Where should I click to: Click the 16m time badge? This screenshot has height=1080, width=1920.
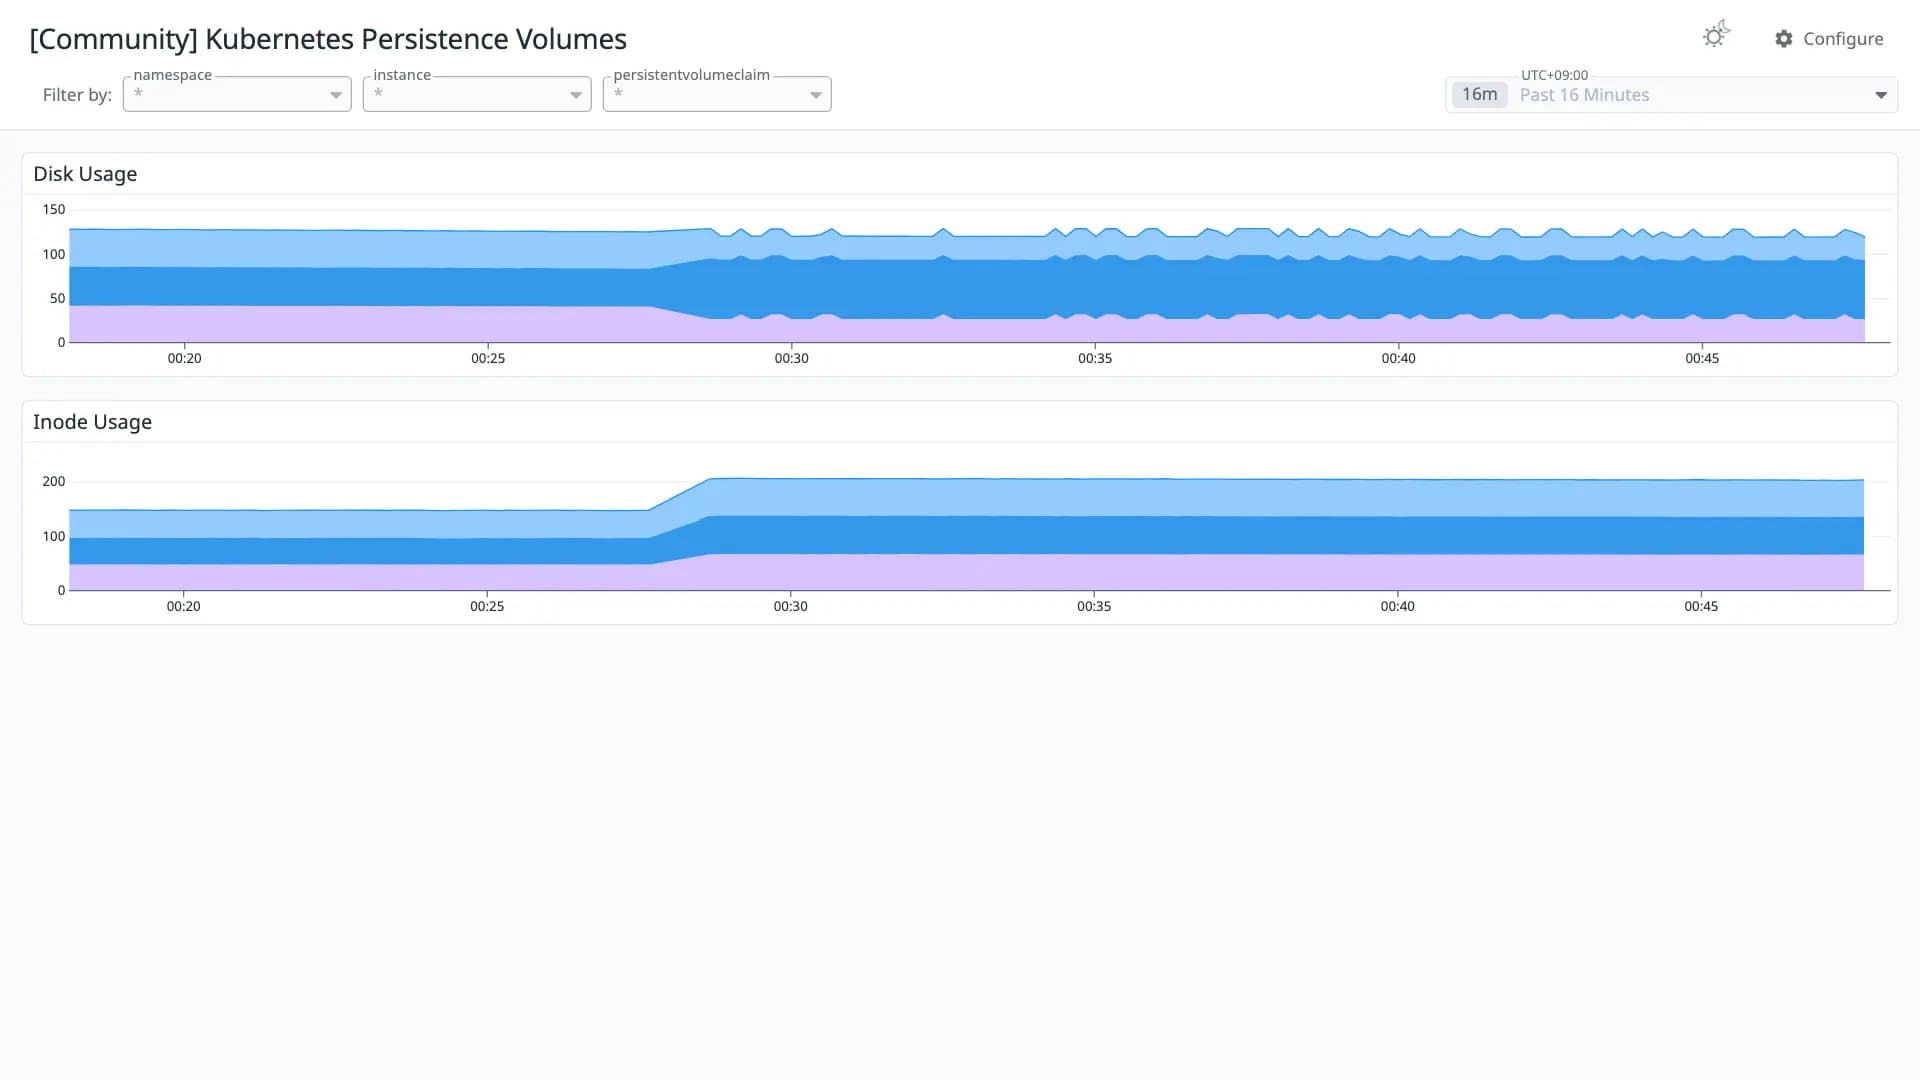1479,94
